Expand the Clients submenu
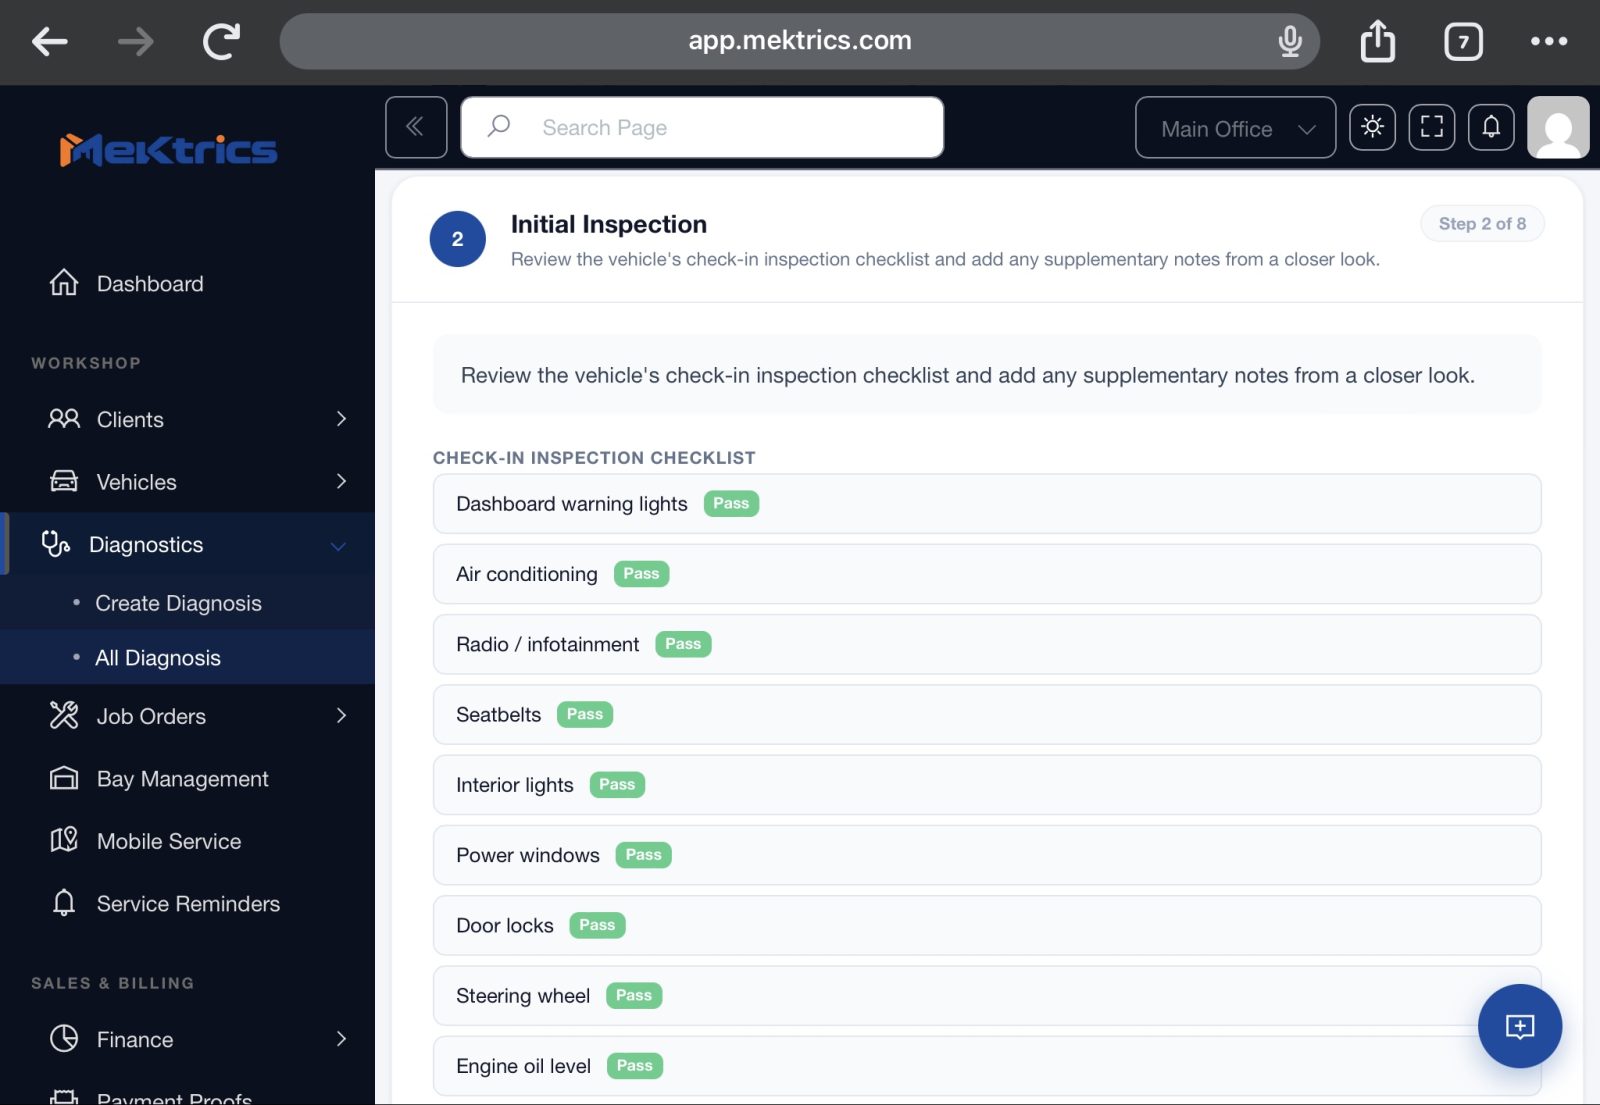1600x1105 pixels. tap(341, 419)
